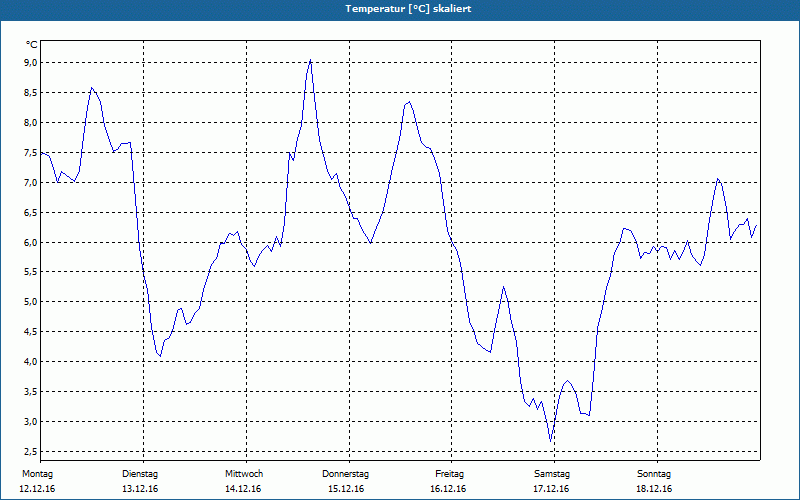
Task: Click the Sonntag day label
Action: click(x=654, y=474)
